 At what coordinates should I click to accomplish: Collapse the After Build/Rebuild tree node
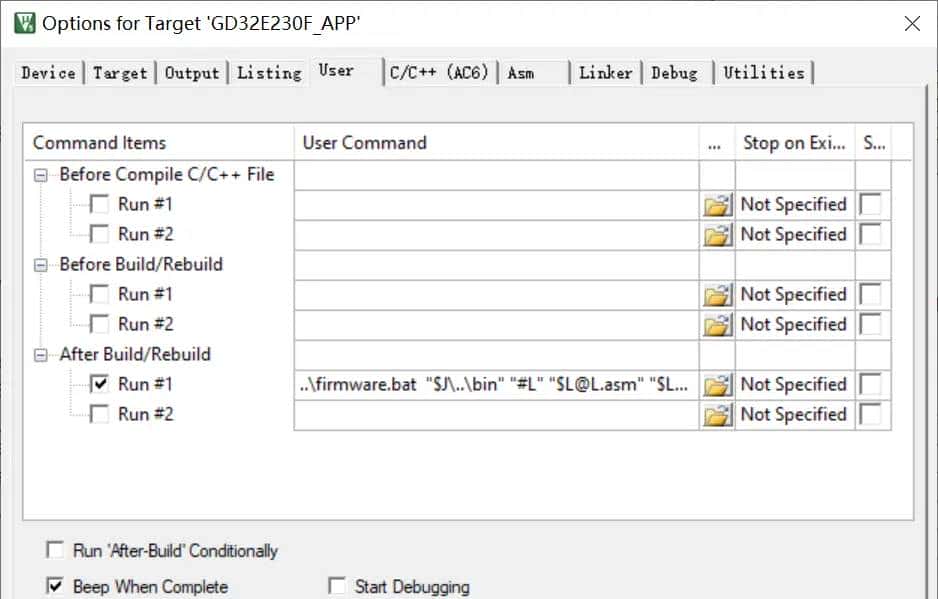coord(41,355)
